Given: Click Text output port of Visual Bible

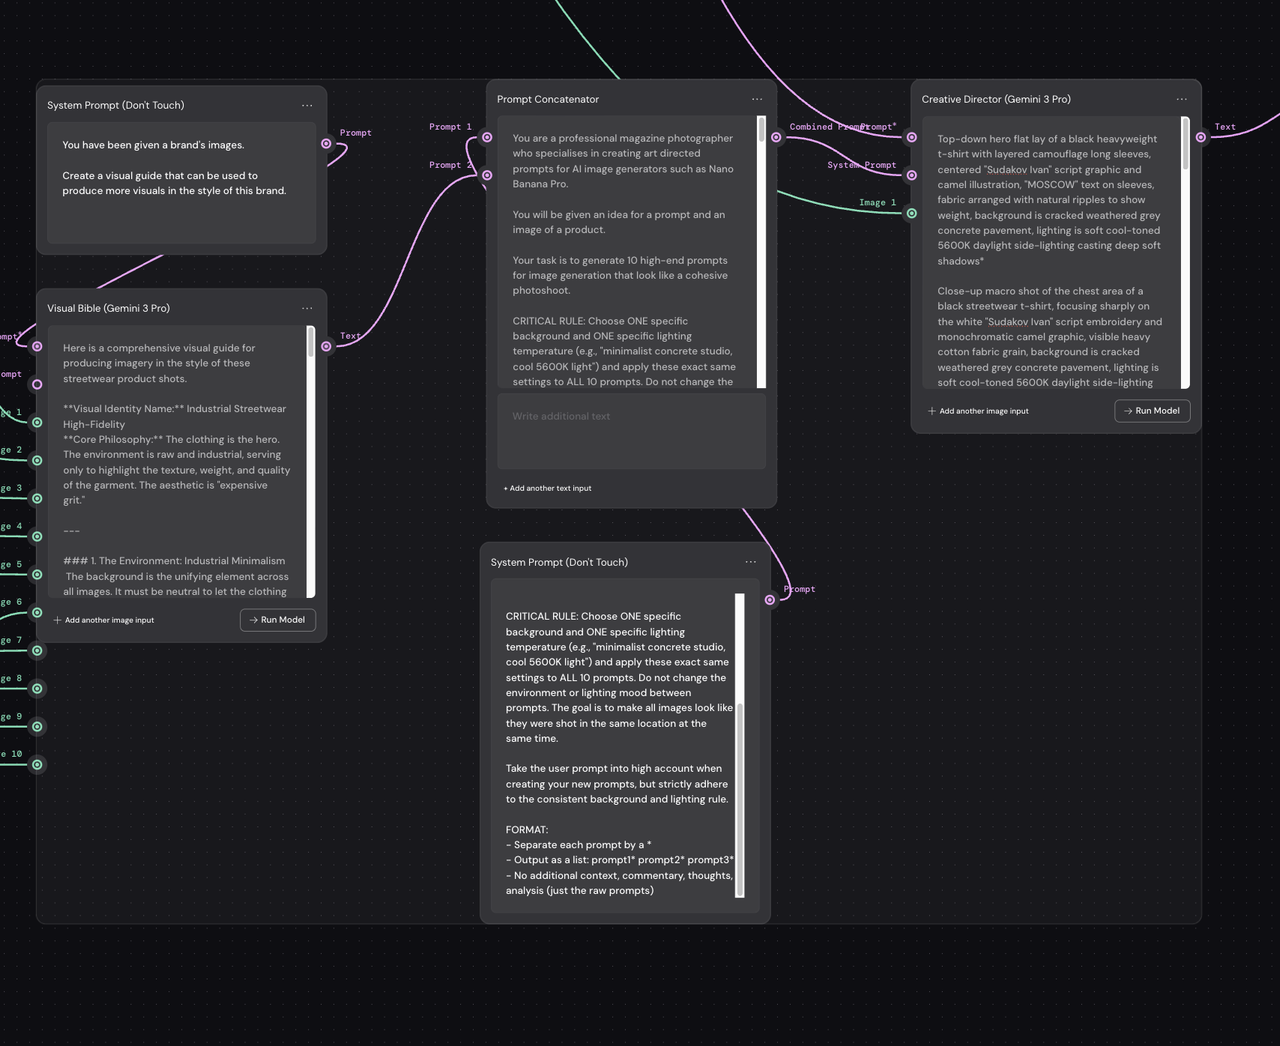Looking at the screenshot, I should (326, 346).
